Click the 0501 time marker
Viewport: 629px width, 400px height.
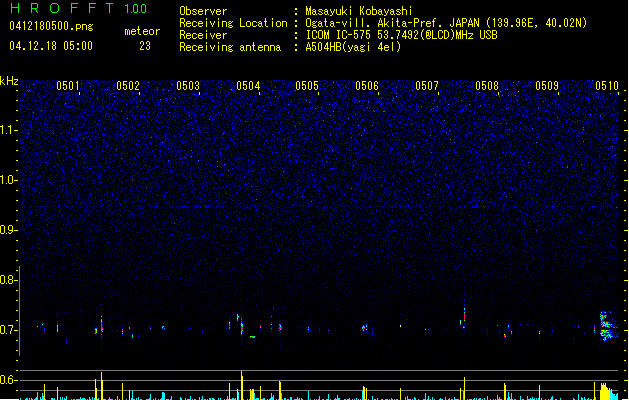[68, 86]
